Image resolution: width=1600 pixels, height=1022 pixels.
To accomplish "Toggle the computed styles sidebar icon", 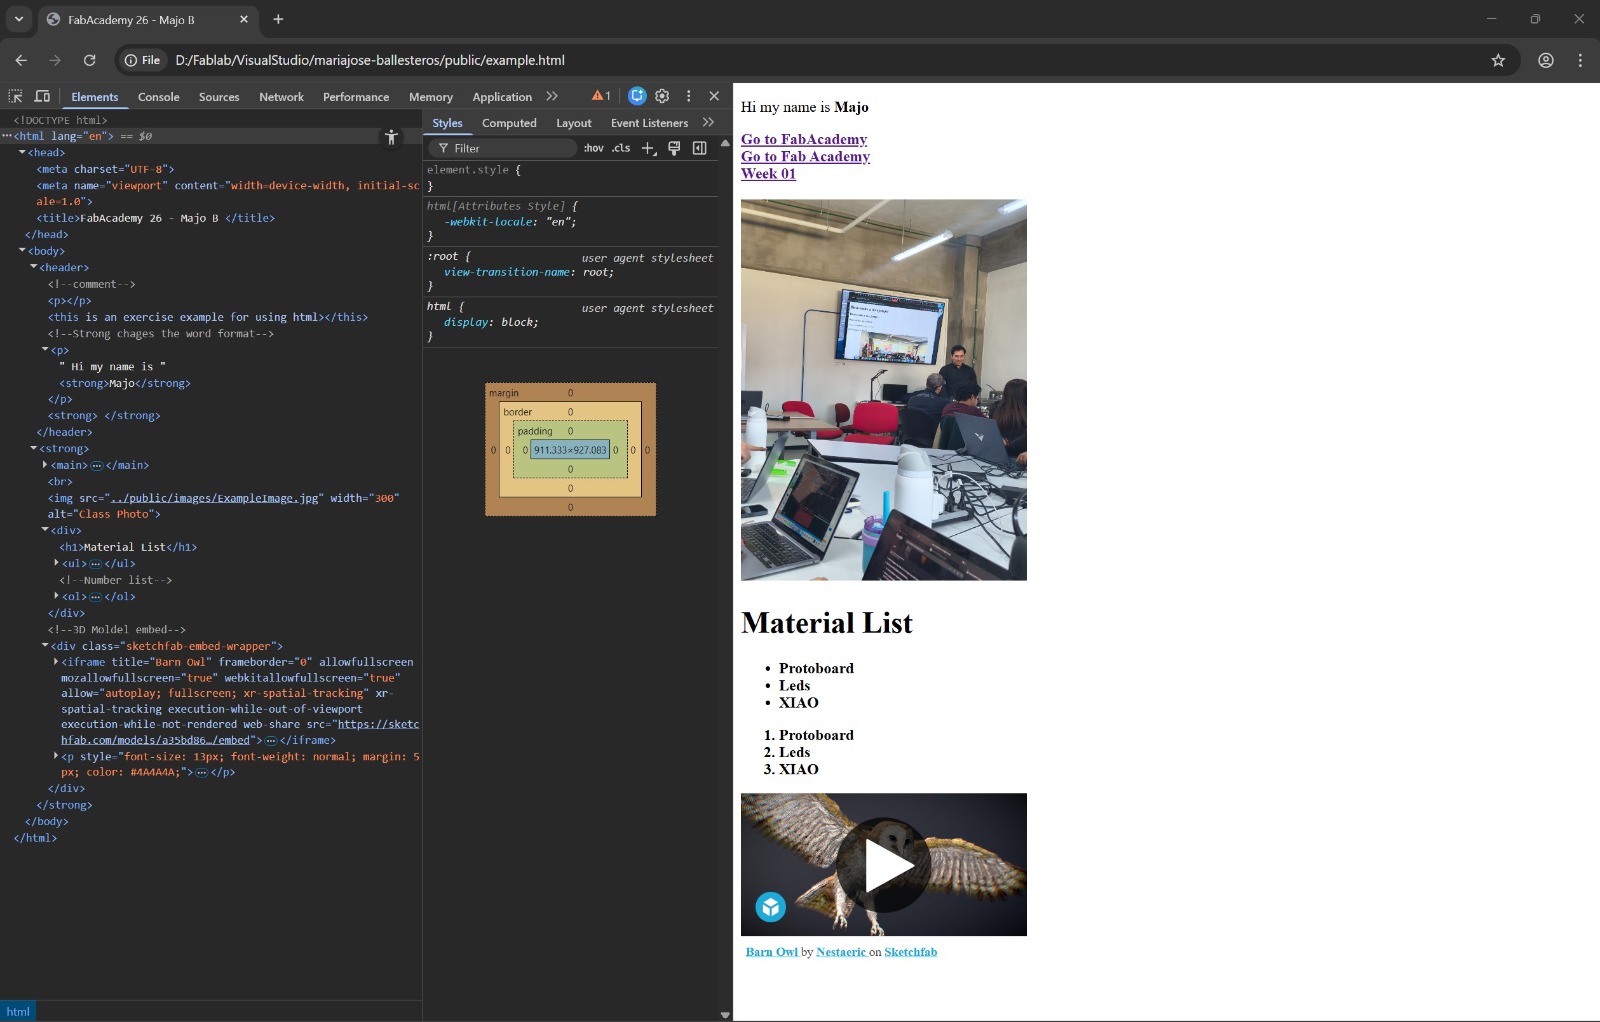I will pyautogui.click(x=700, y=148).
